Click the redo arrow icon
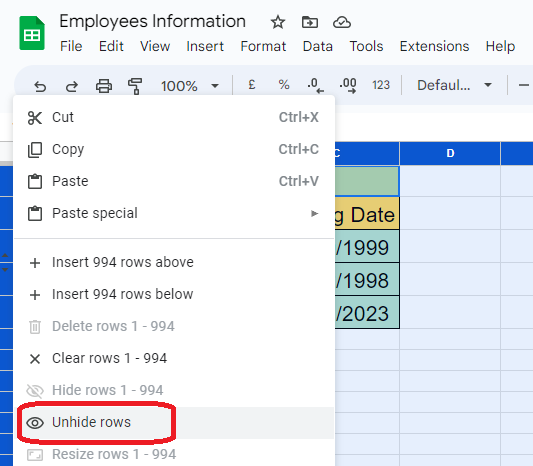533x466 pixels. tap(72, 86)
